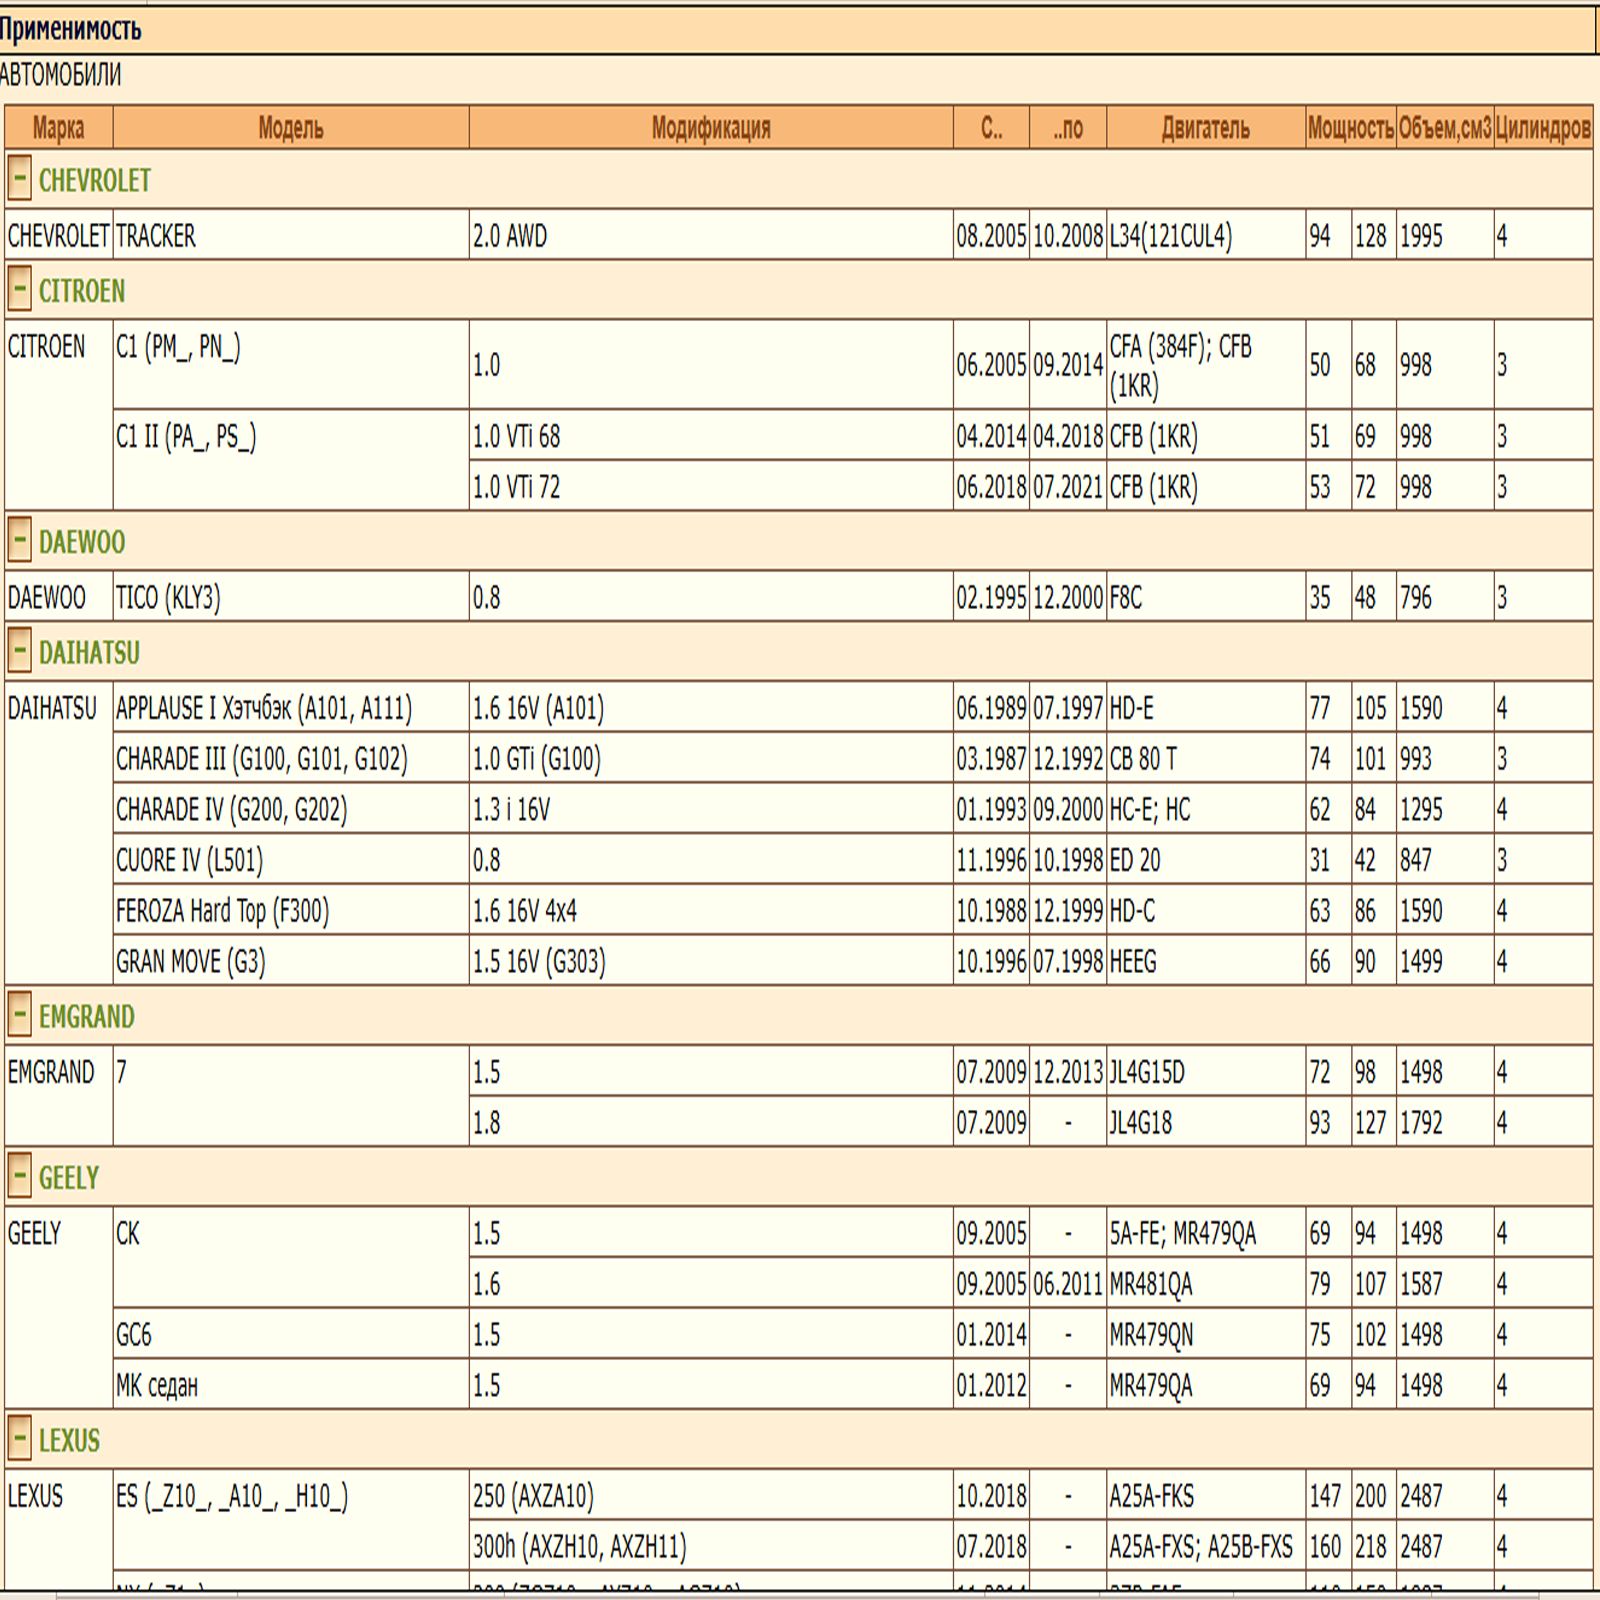Select the GC6 model cell
Screen dimensions: 1600x1600
134,1335
